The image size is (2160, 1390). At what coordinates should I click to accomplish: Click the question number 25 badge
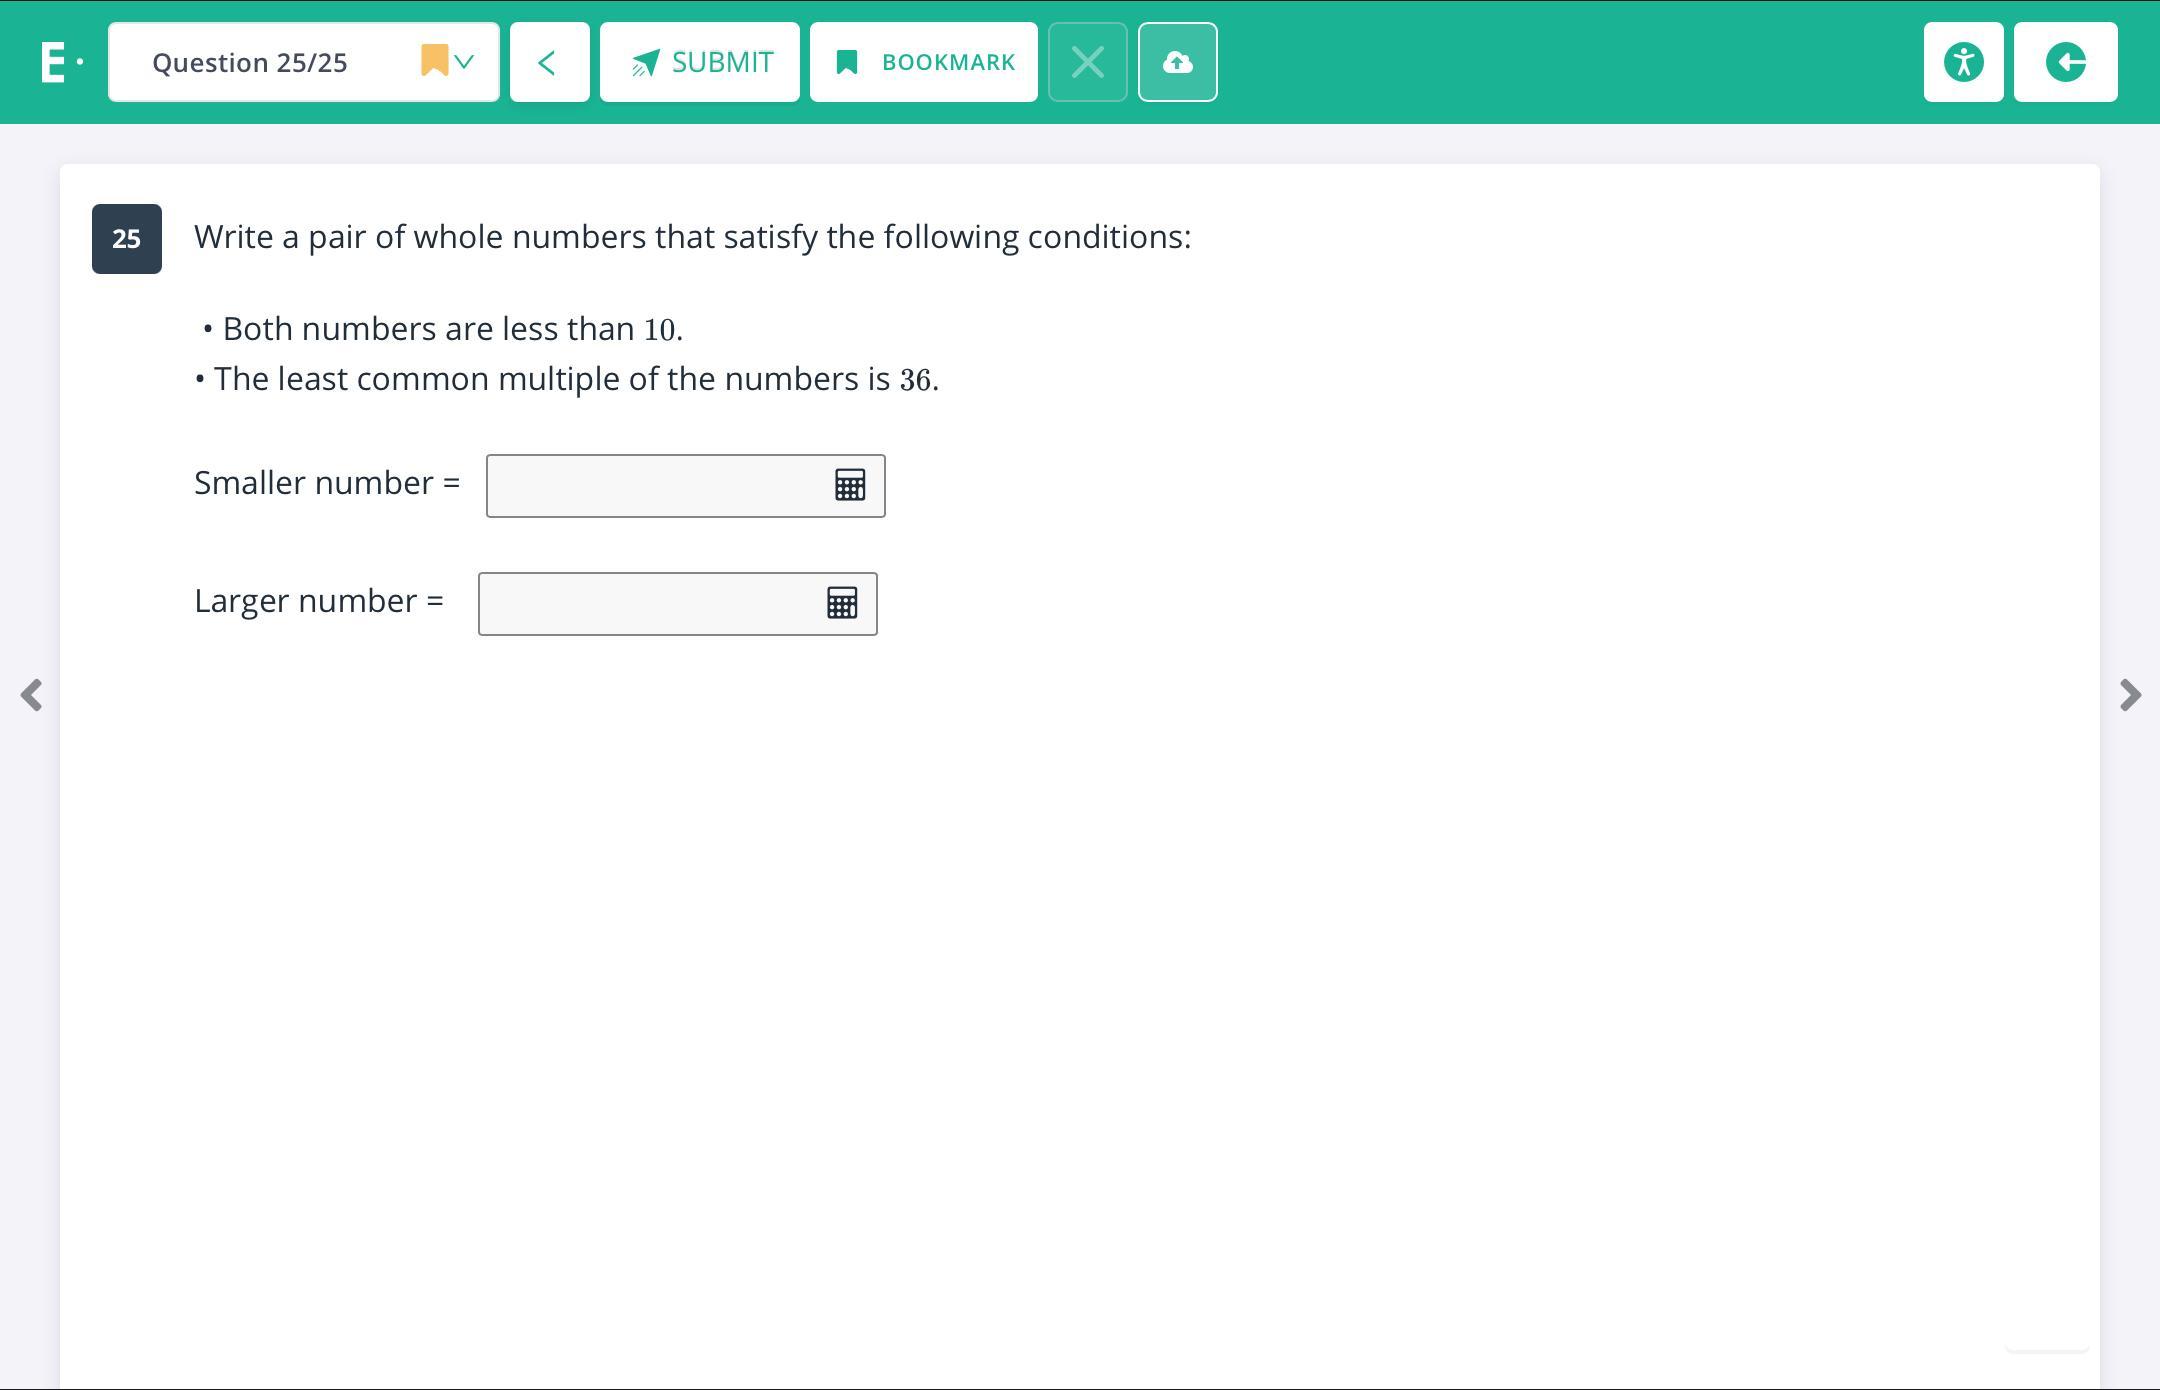[127, 239]
